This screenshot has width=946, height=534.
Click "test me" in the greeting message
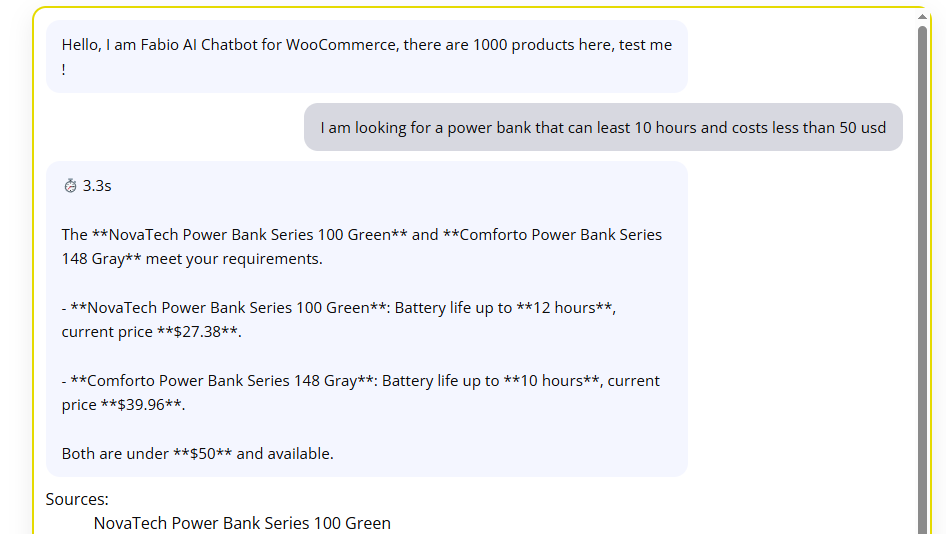pos(646,45)
